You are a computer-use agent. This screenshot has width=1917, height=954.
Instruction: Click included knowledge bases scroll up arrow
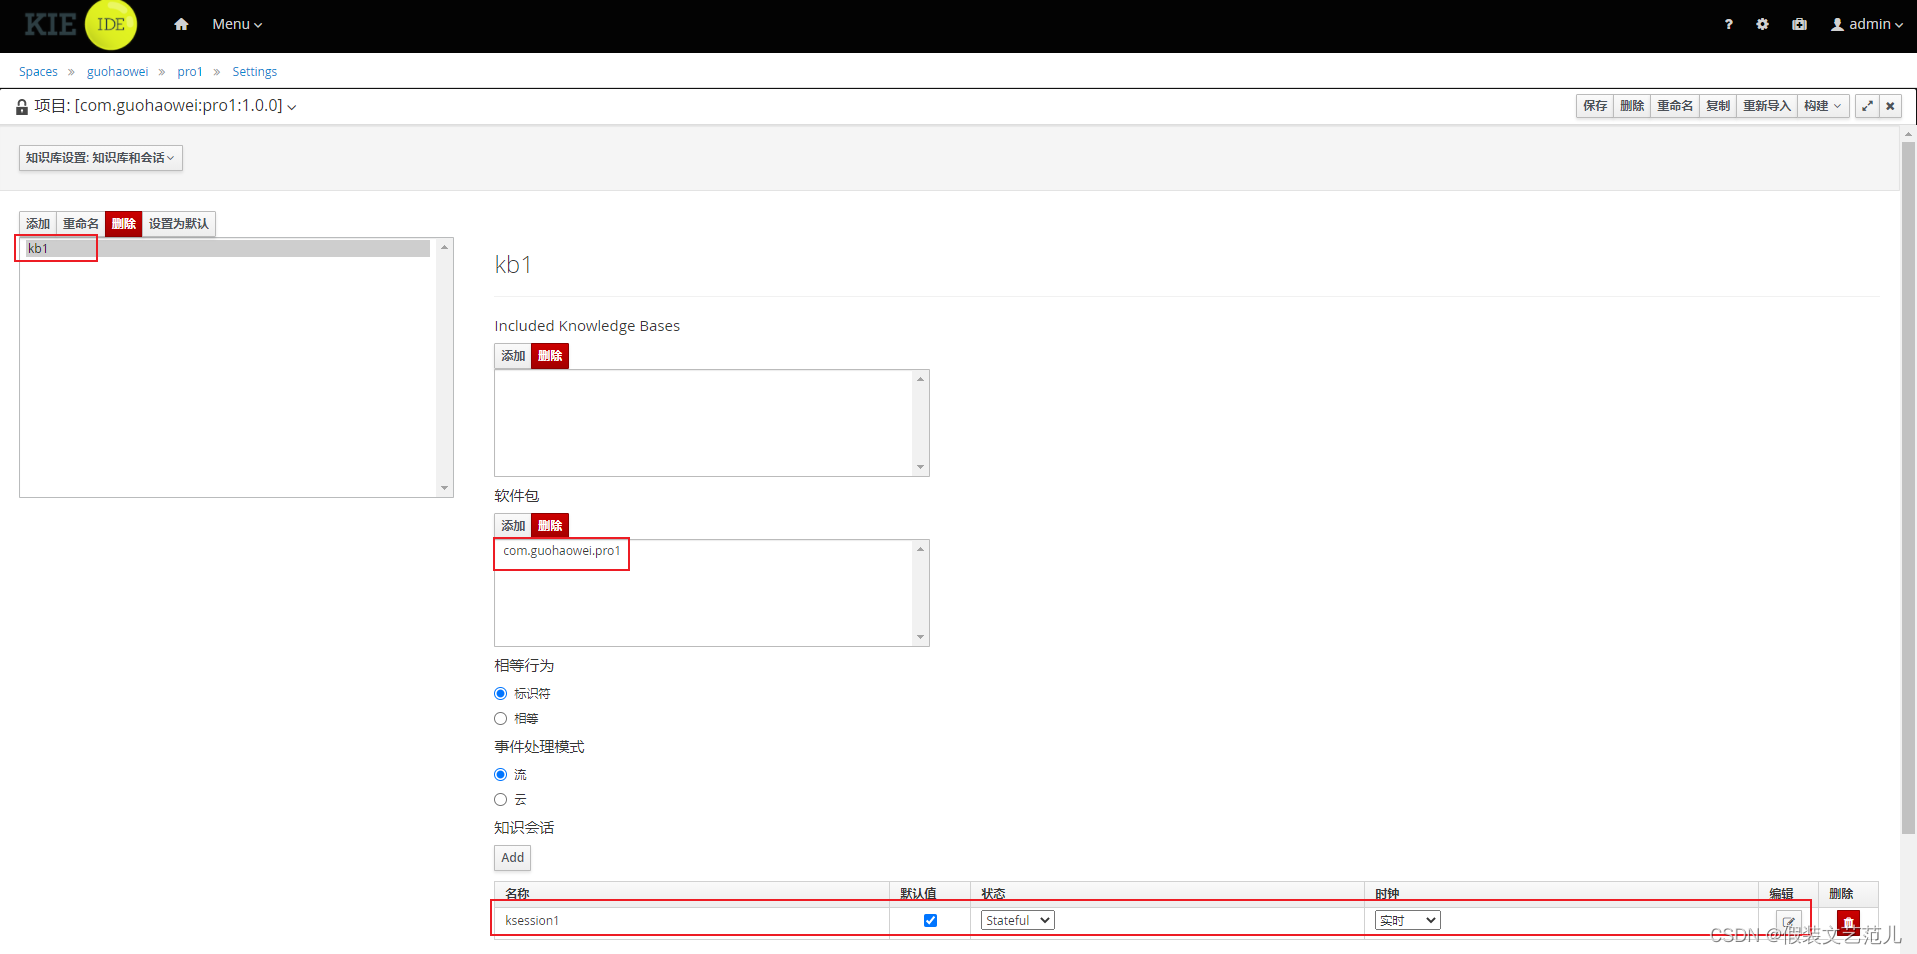click(x=920, y=379)
